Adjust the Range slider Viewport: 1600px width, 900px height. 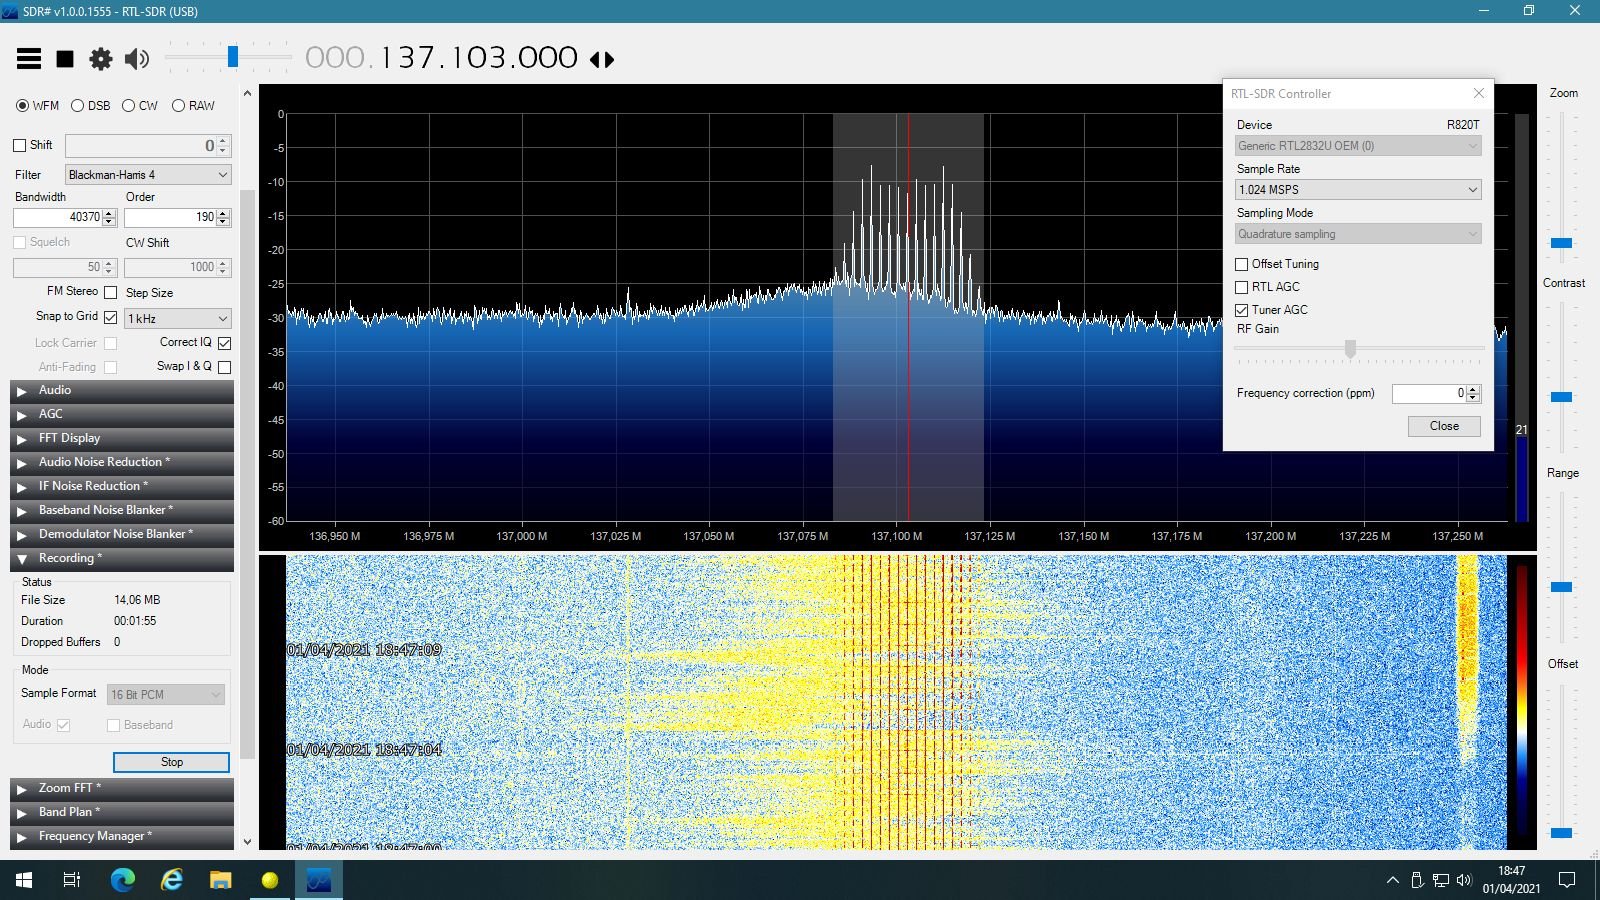(1561, 587)
